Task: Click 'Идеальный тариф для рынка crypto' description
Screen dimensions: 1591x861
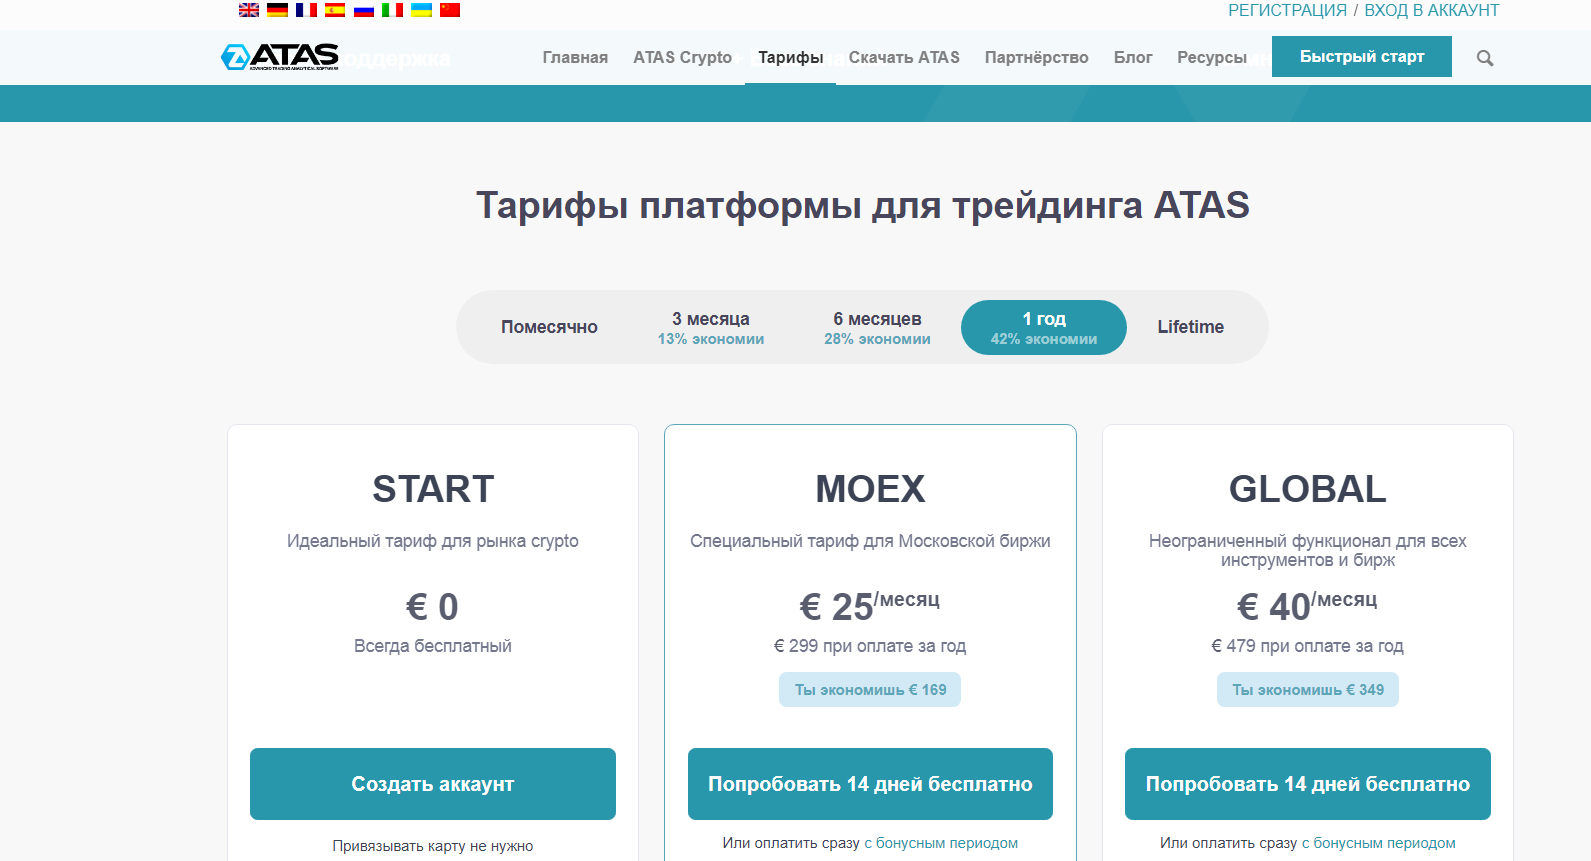Action: coord(433,541)
